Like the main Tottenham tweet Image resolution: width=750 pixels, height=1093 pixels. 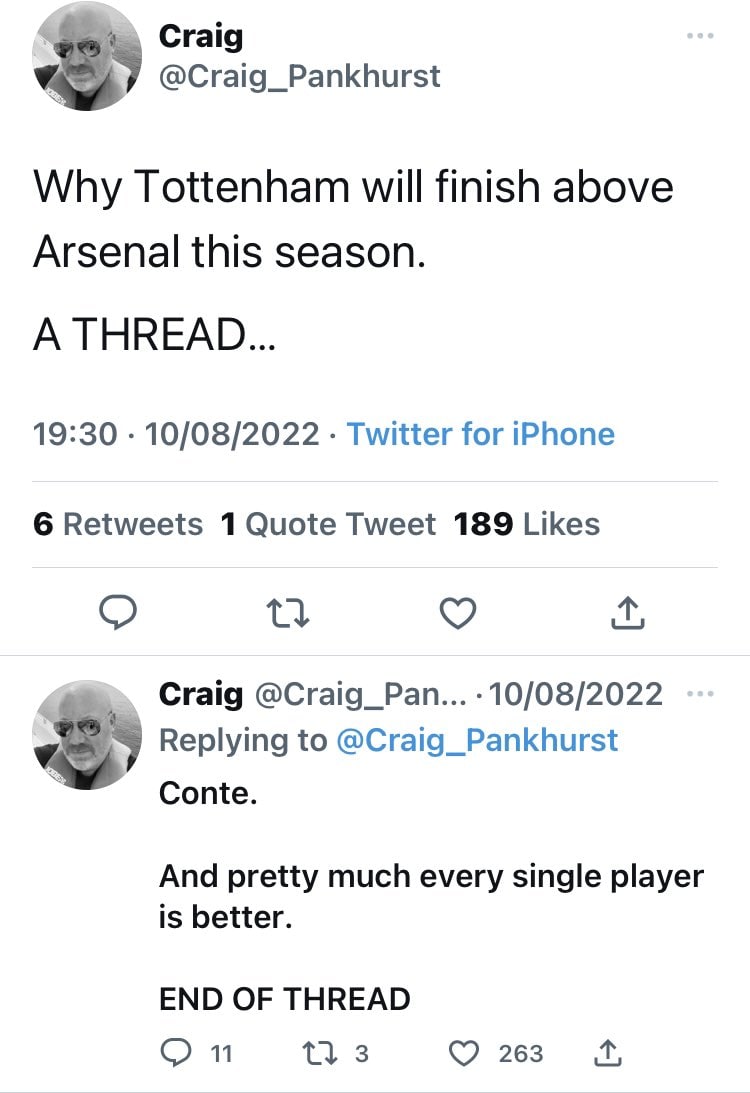[x=458, y=613]
